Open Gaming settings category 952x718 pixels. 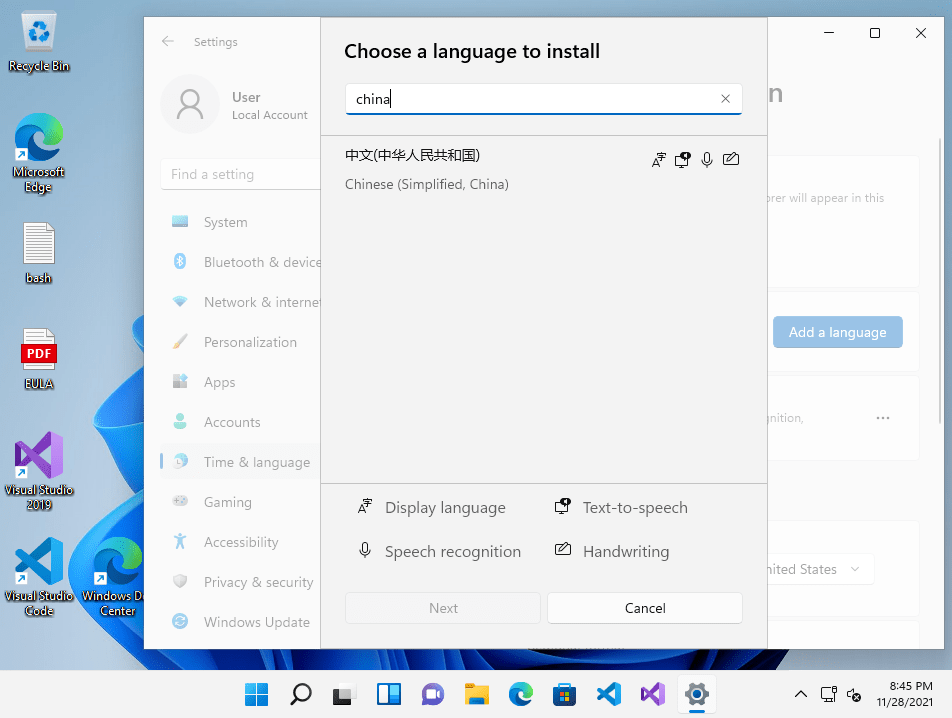coord(240,502)
